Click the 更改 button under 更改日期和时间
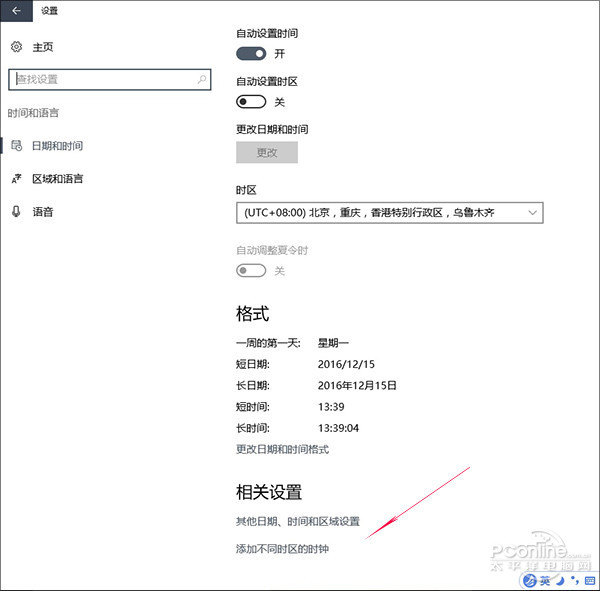Screen dimensions: 600x591 [x=267, y=152]
